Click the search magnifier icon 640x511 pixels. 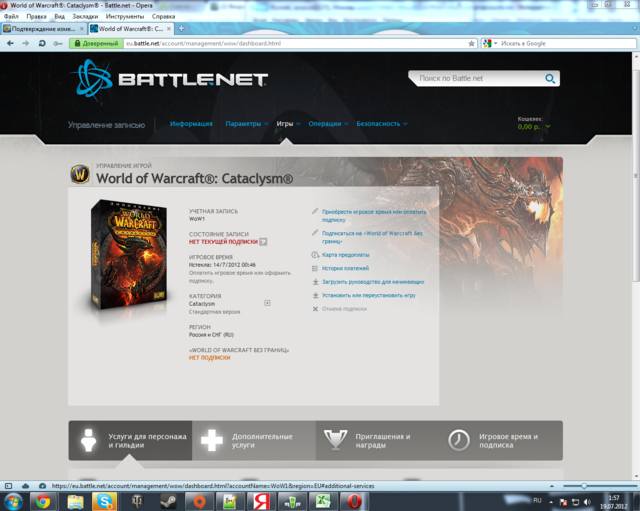[550, 78]
